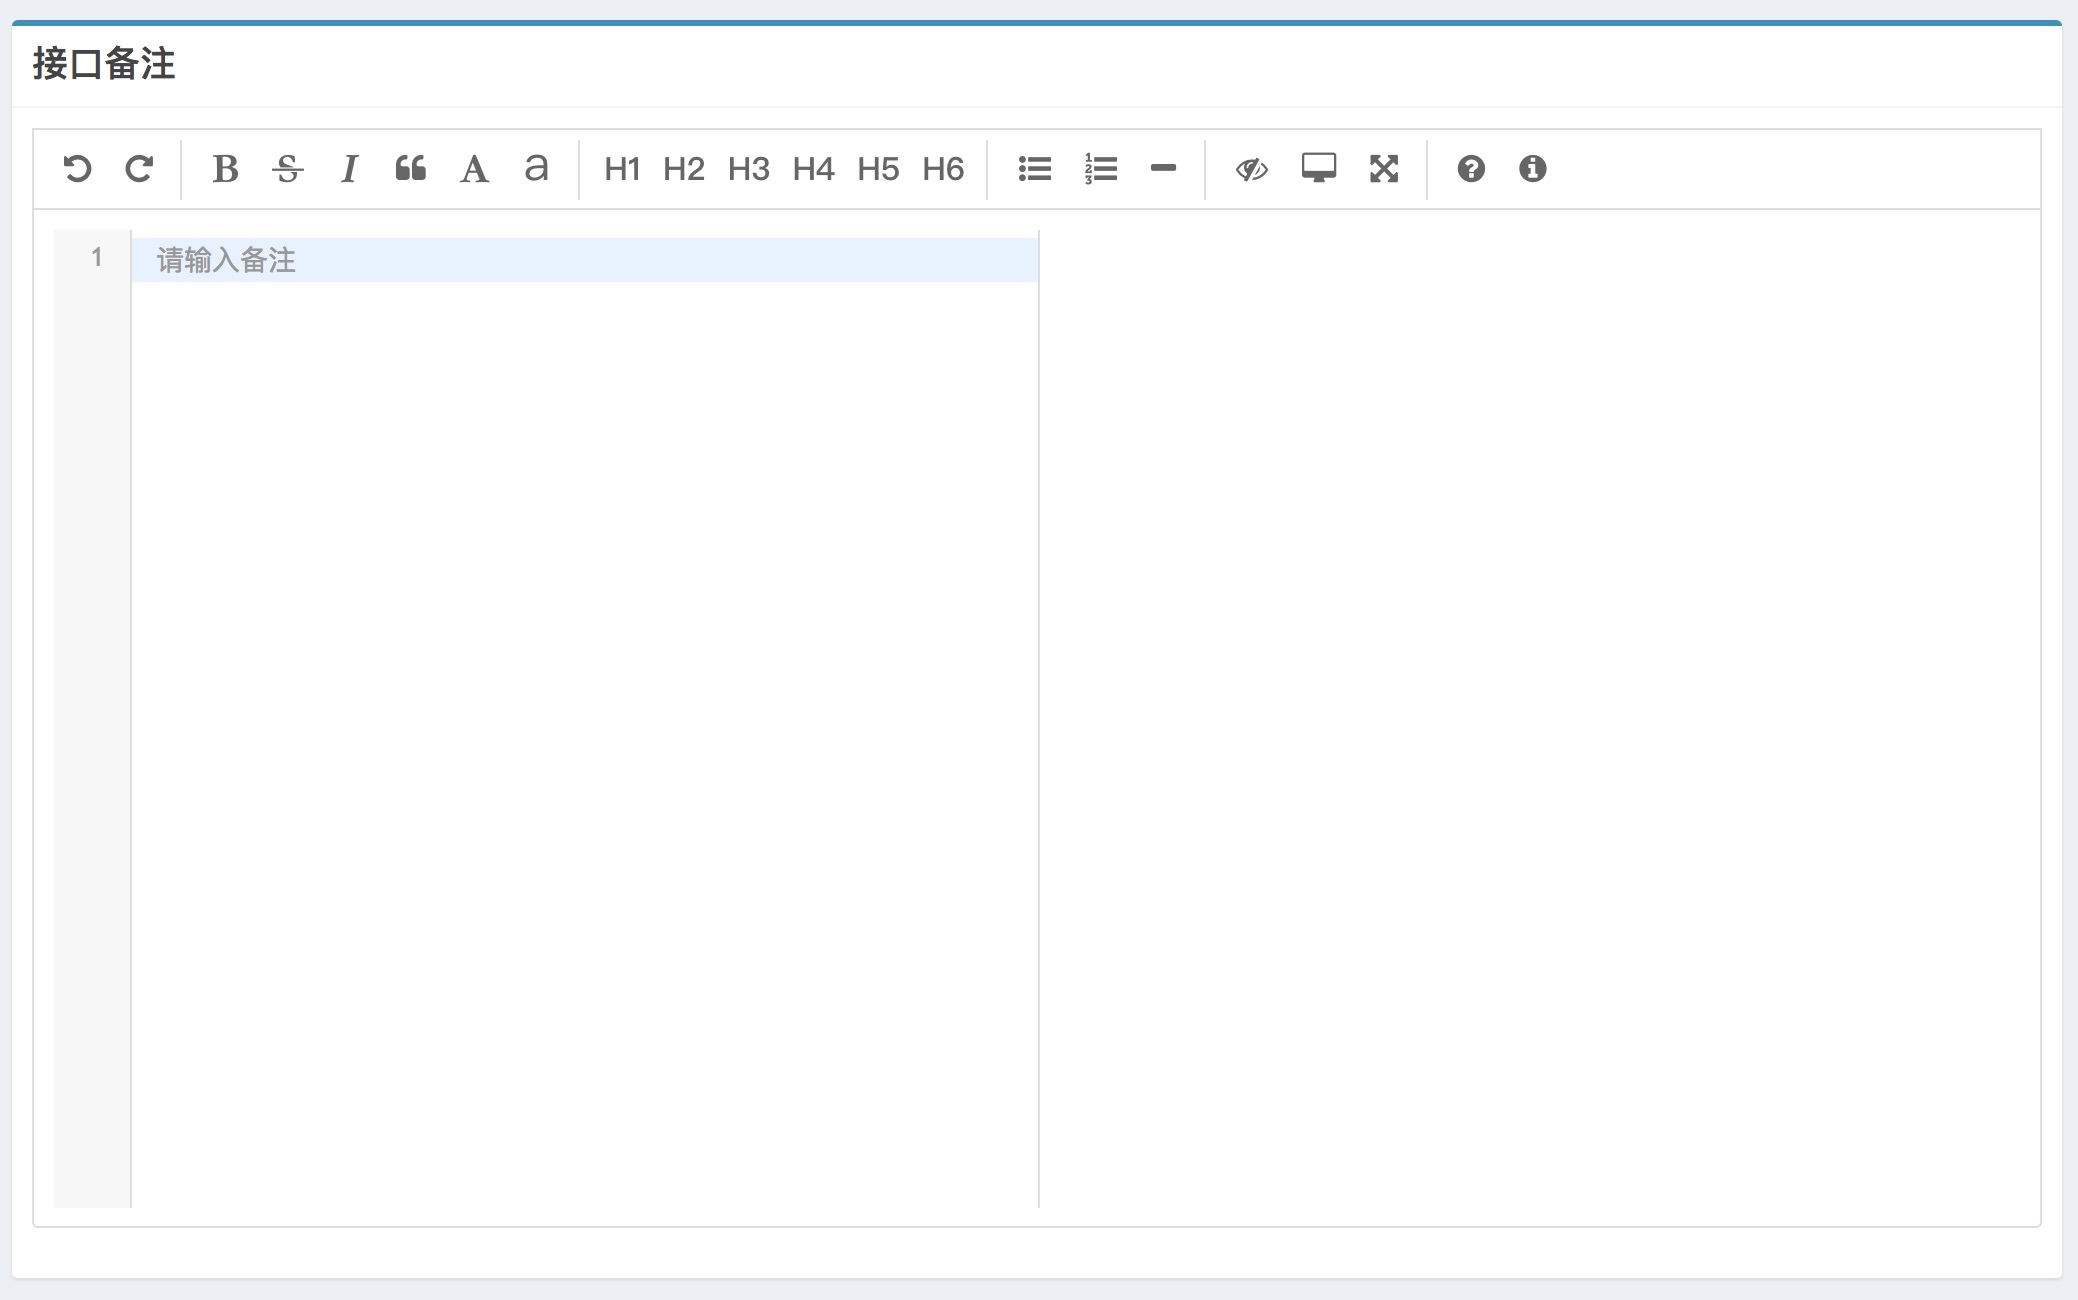Insert an H2 heading
2078x1300 pixels.
click(684, 169)
